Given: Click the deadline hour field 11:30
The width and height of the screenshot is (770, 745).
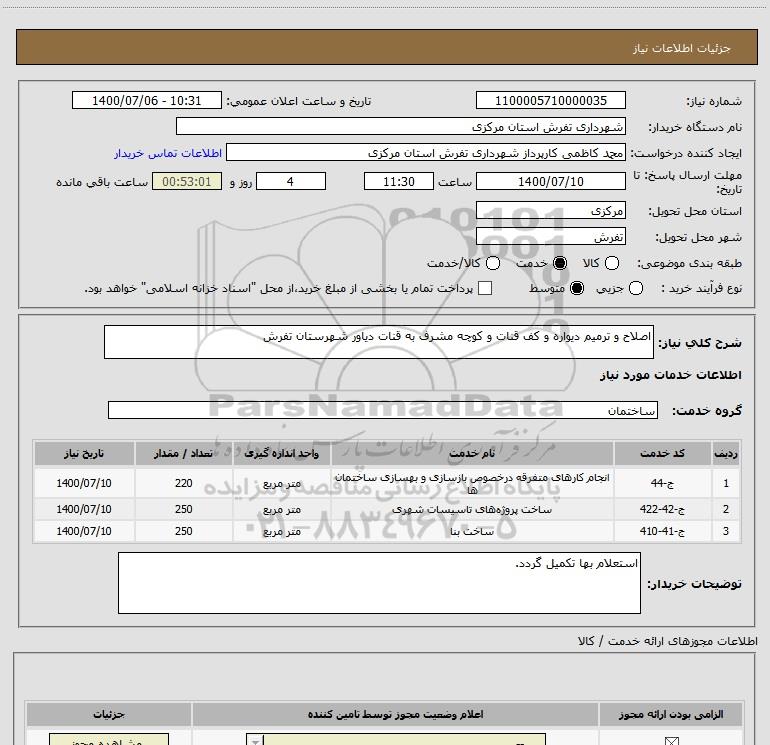Looking at the screenshot, I should click(x=399, y=182).
